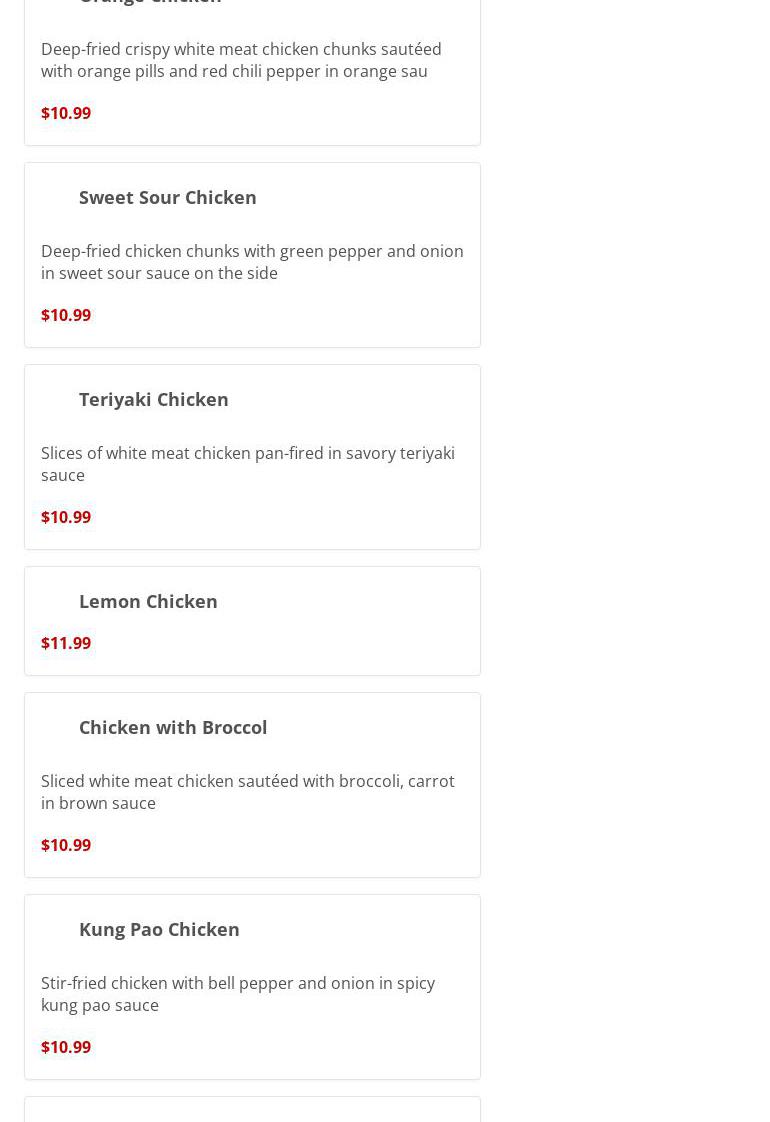Open the Sweet Sour Chicken menu item
This screenshot has width=770, height=1122.
[x=167, y=197]
